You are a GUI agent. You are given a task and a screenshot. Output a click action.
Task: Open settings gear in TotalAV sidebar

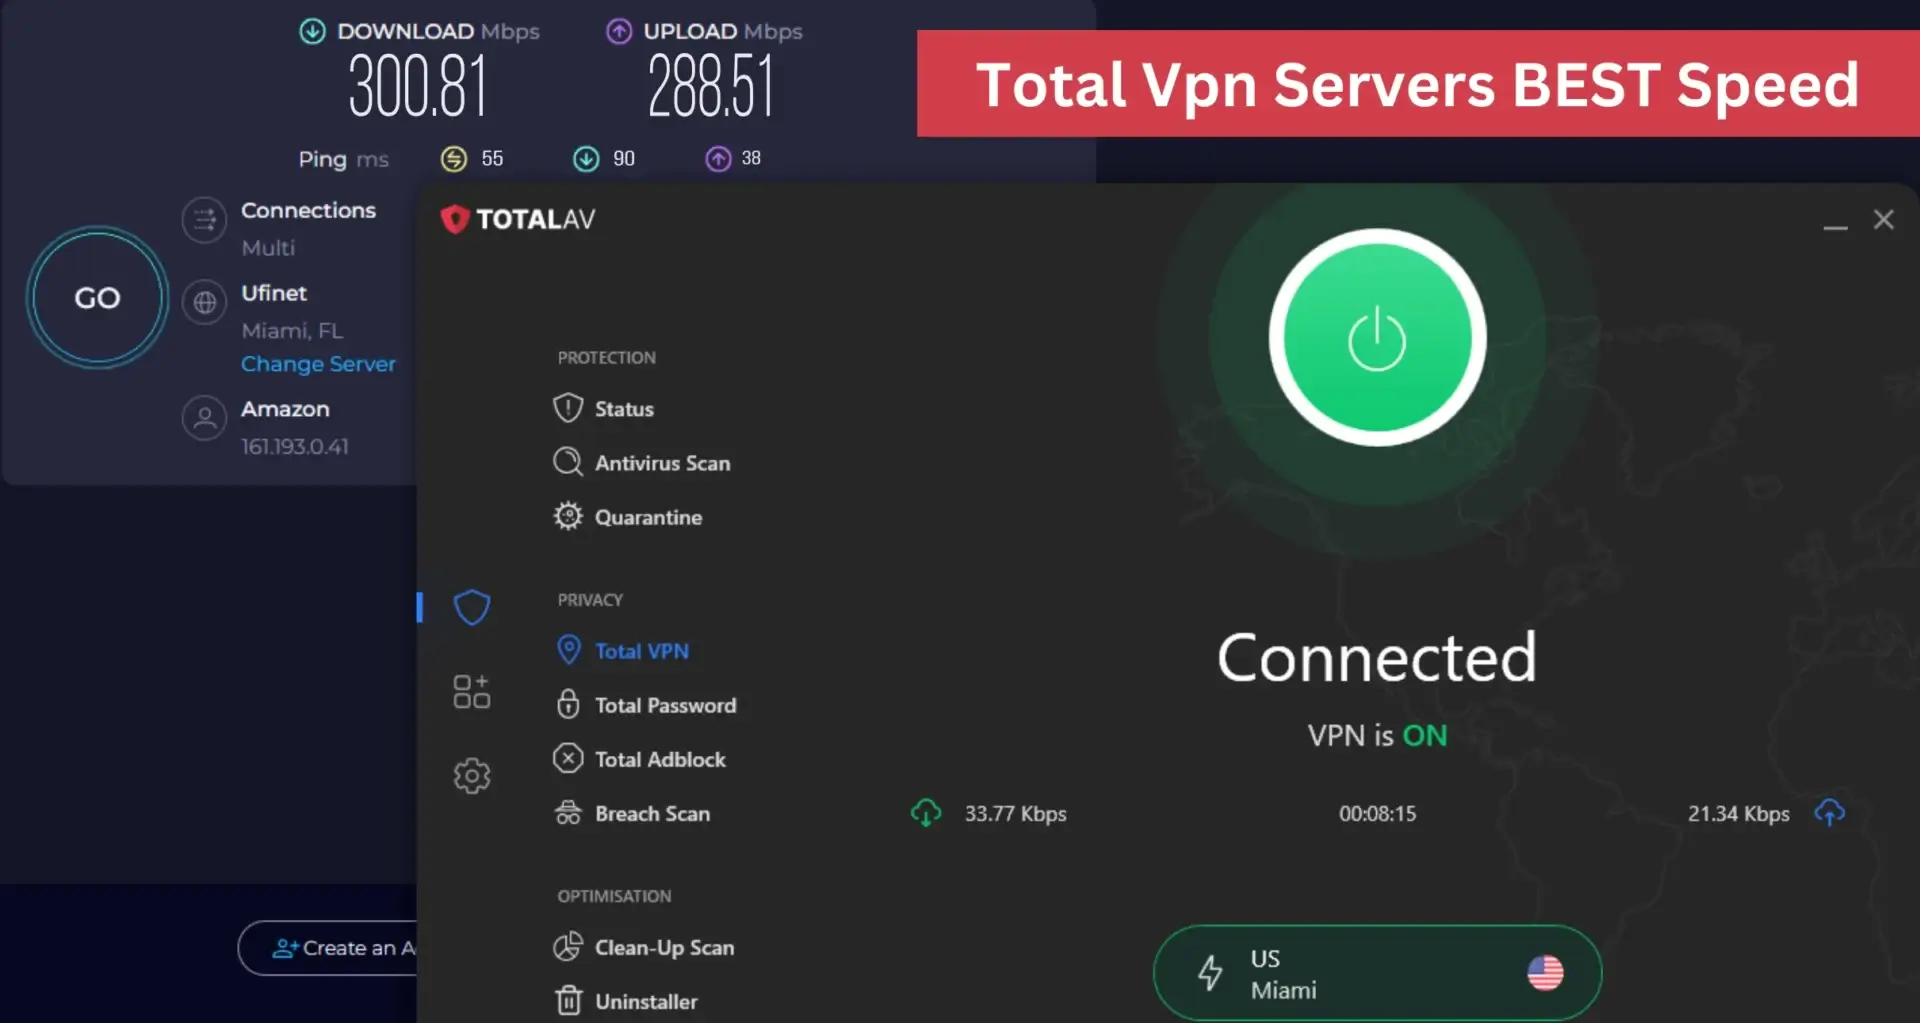tap(471, 775)
